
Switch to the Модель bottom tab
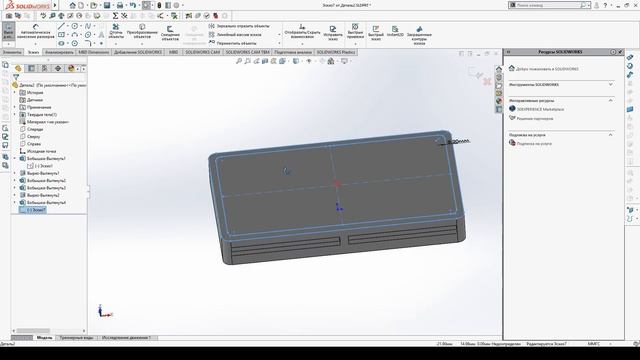pos(44,338)
